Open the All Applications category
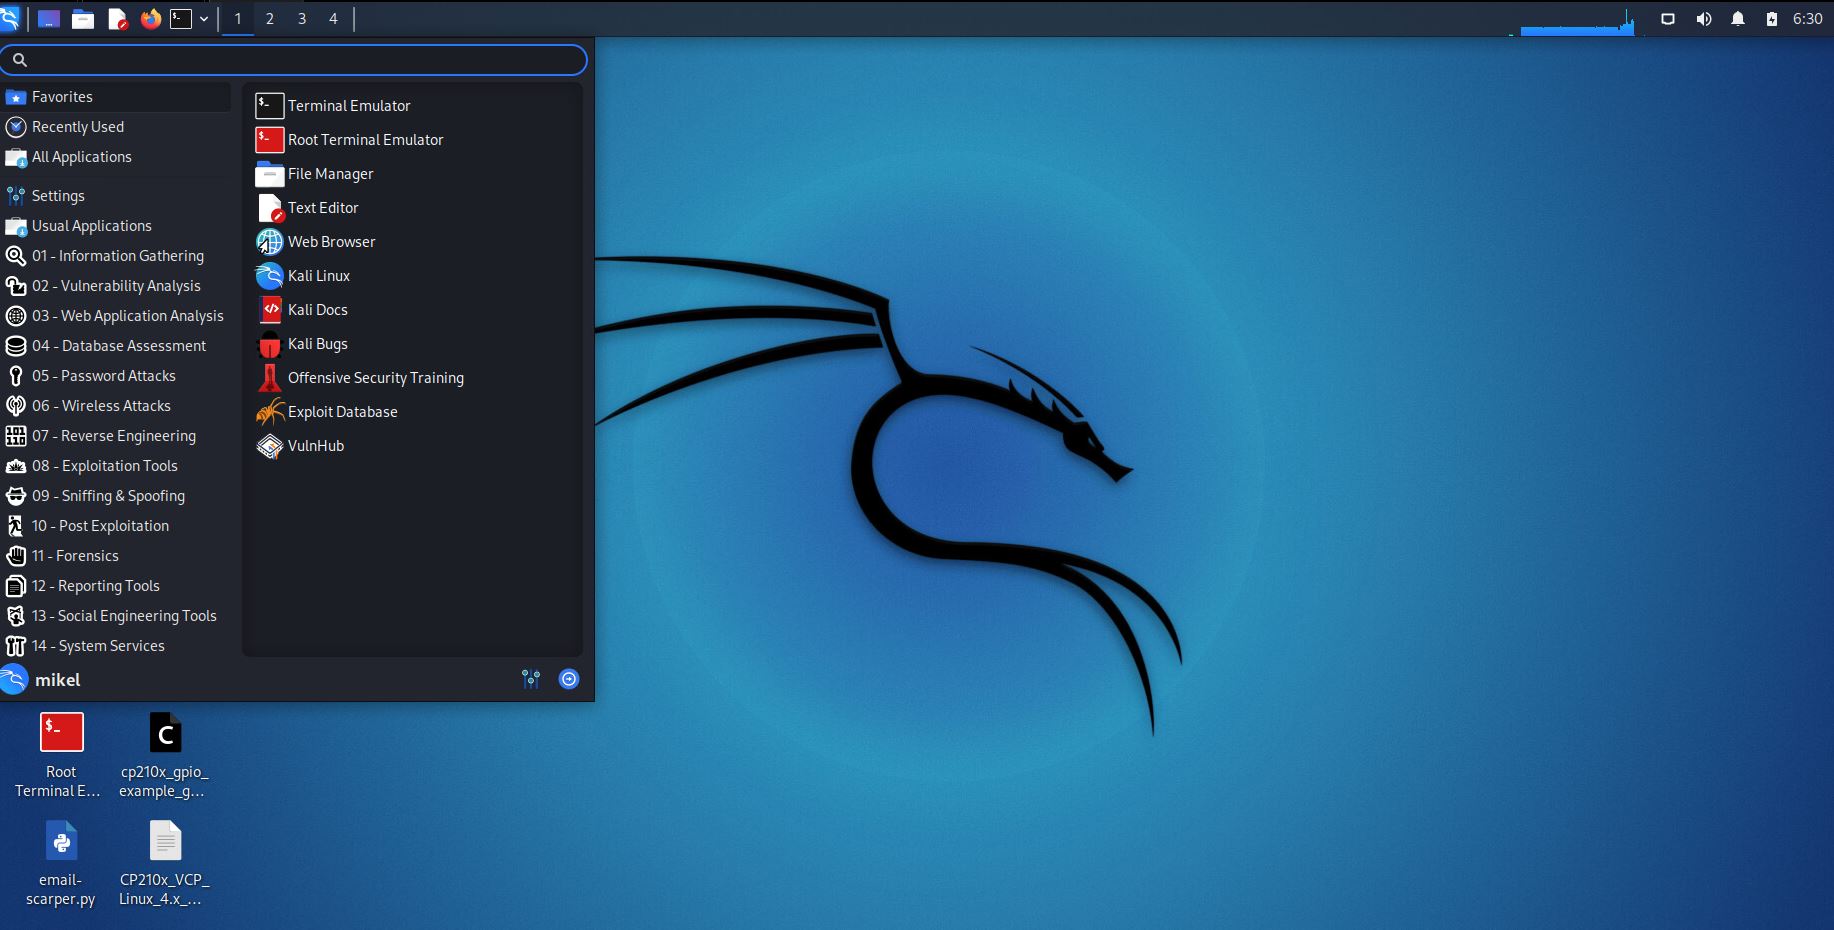This screenshot has width=1834, height=930. (117, 157)
